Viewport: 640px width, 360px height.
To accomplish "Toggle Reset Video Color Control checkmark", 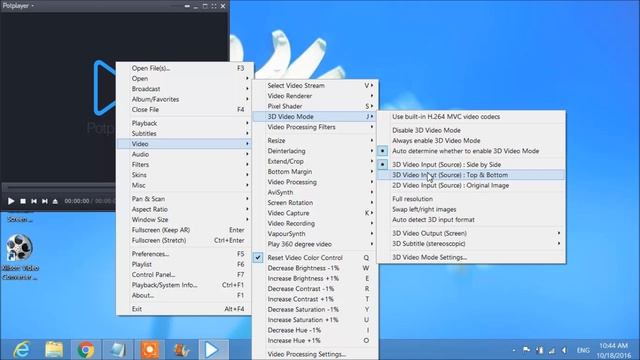I will [x=258, y=258].
